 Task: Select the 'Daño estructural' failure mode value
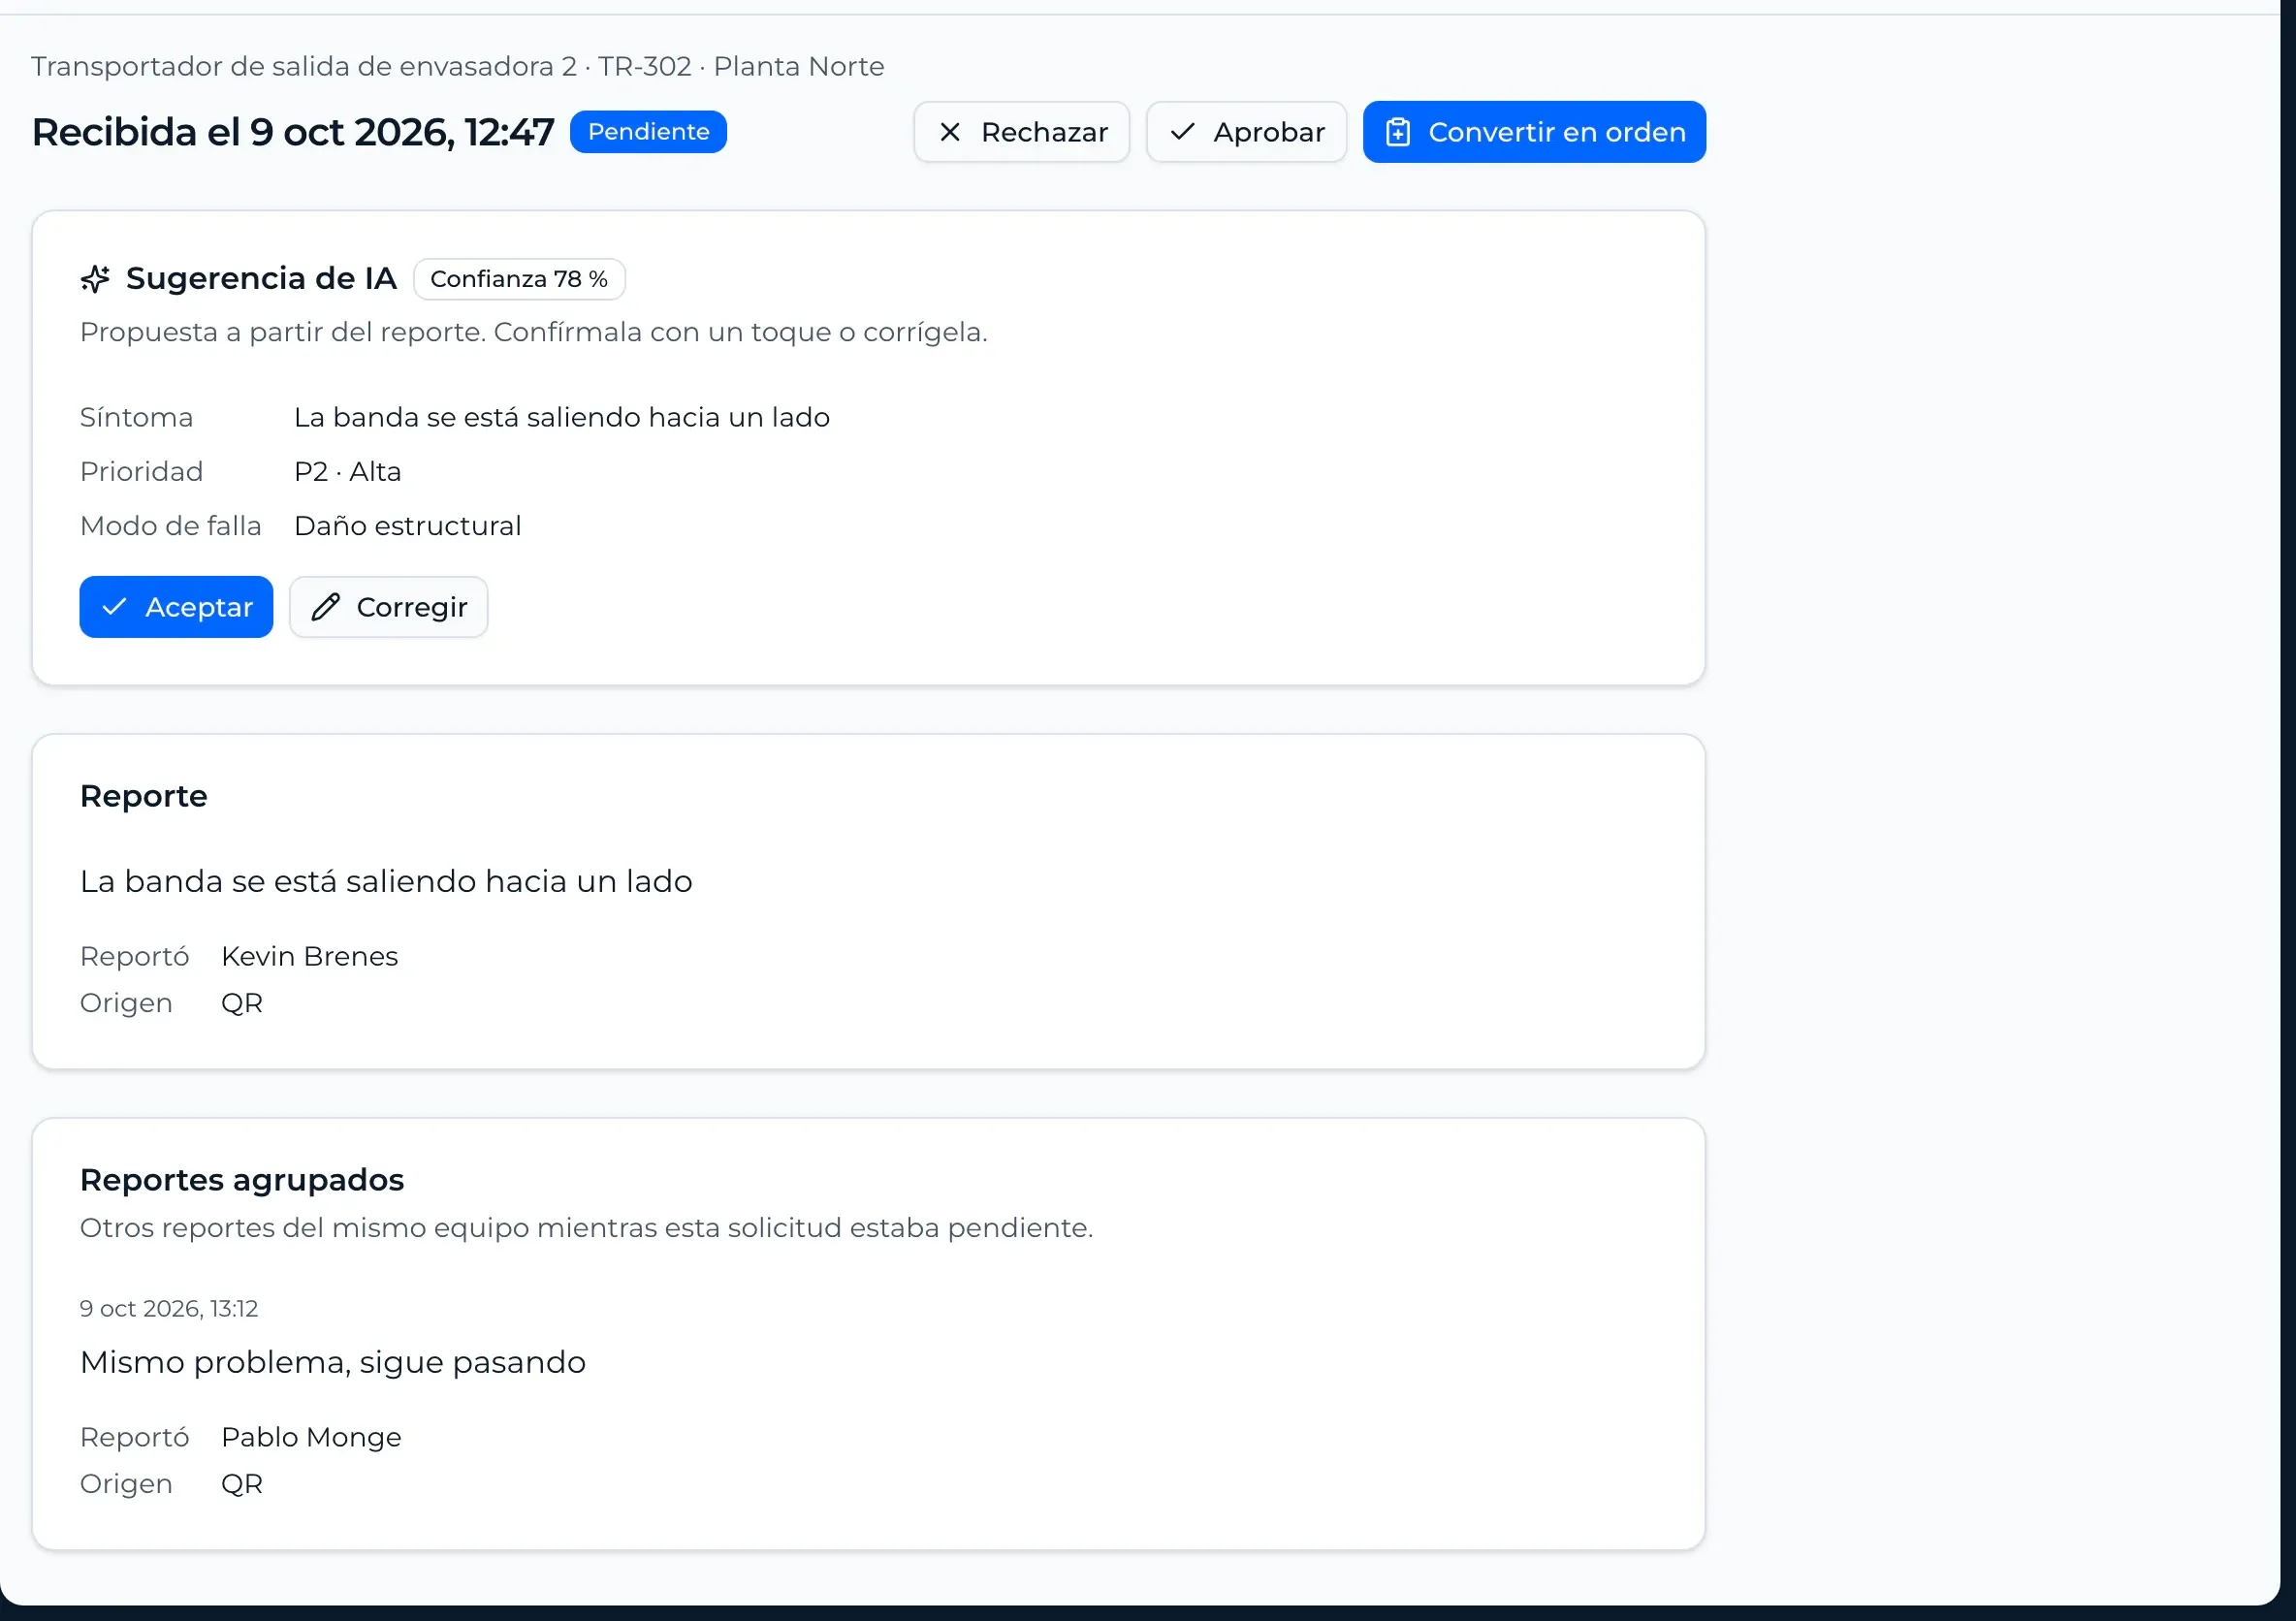pos(407,526)
